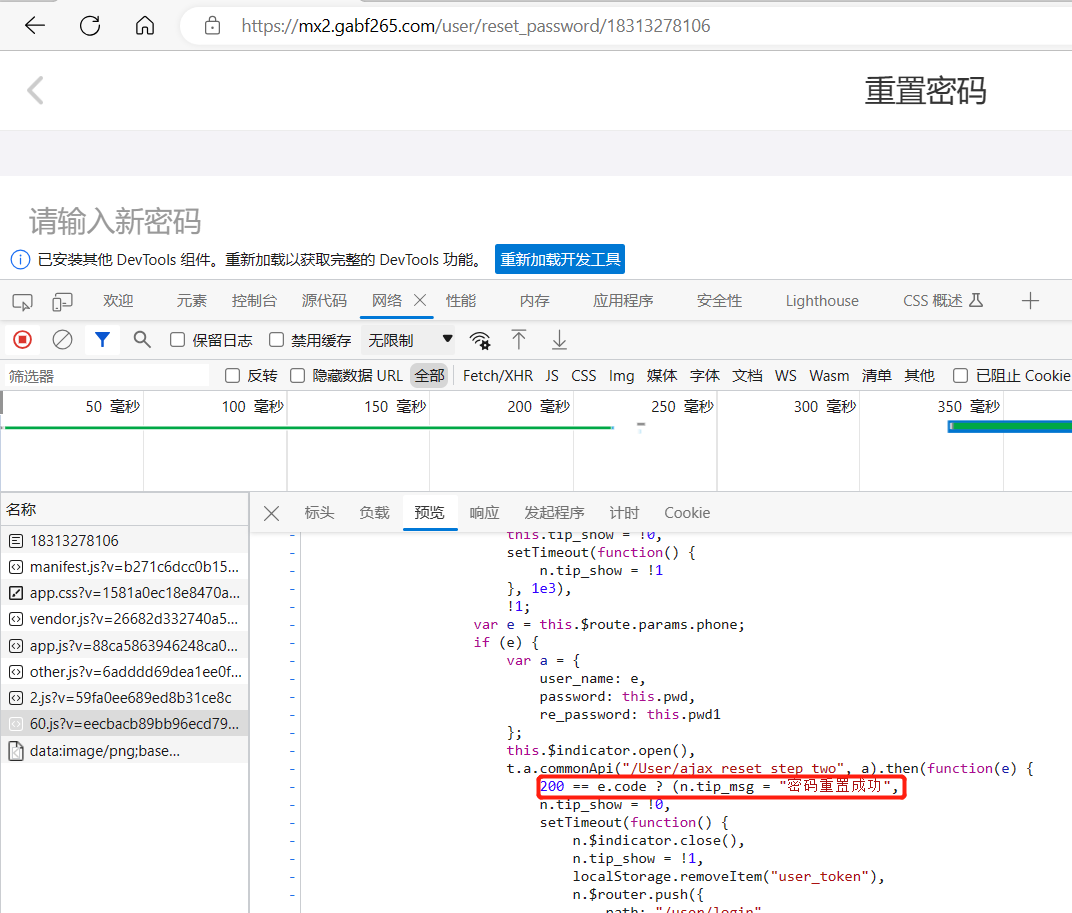Select the vendor.js request row
1072x913 pixels.
124,619
